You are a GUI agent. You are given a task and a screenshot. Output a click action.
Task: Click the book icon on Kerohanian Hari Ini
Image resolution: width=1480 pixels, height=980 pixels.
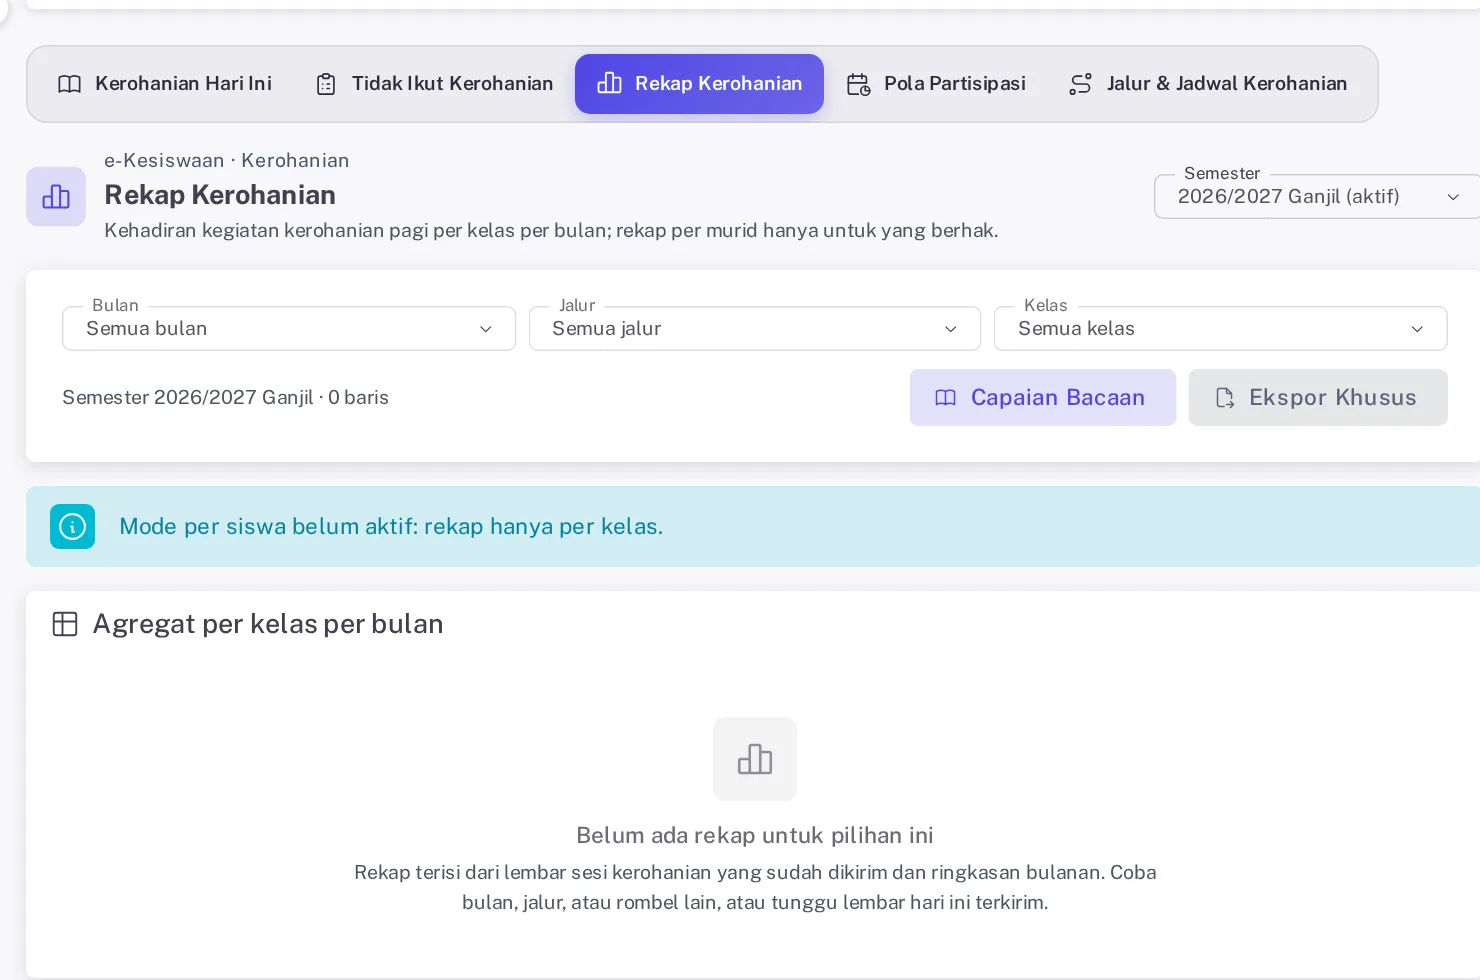point(70,84)
